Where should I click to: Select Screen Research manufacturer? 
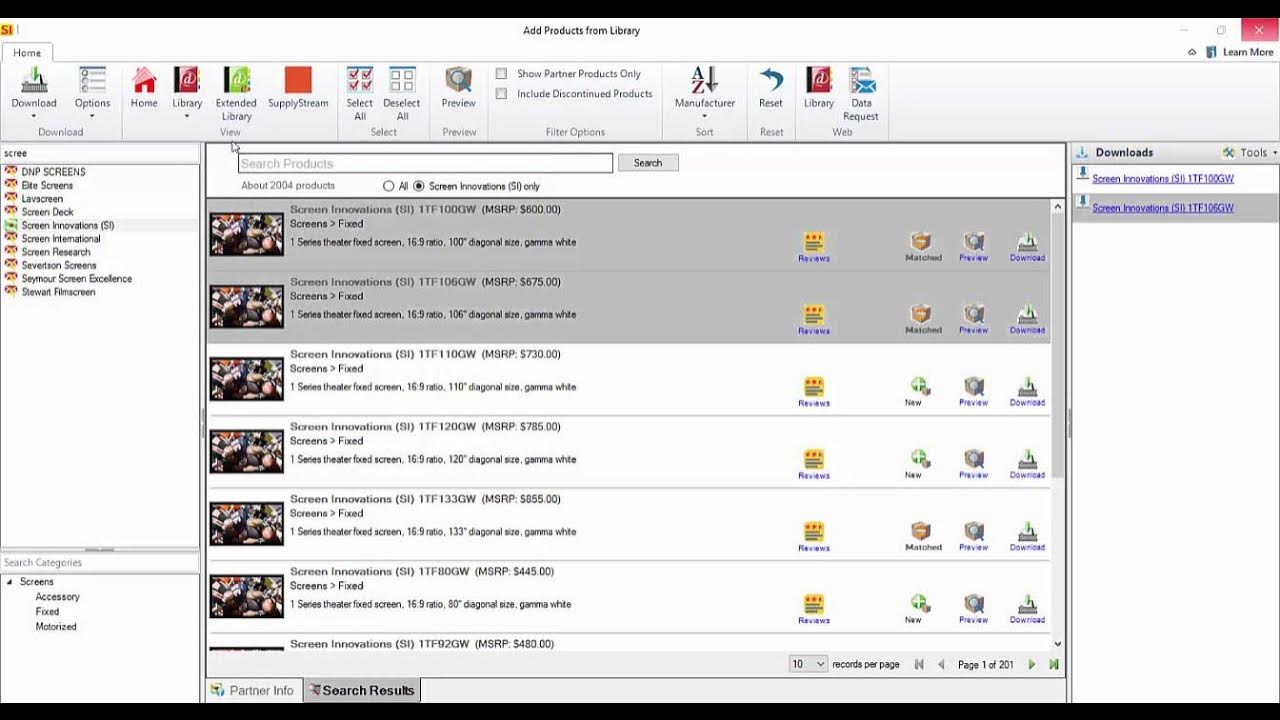pyautogui.click(x=56, y=252)
